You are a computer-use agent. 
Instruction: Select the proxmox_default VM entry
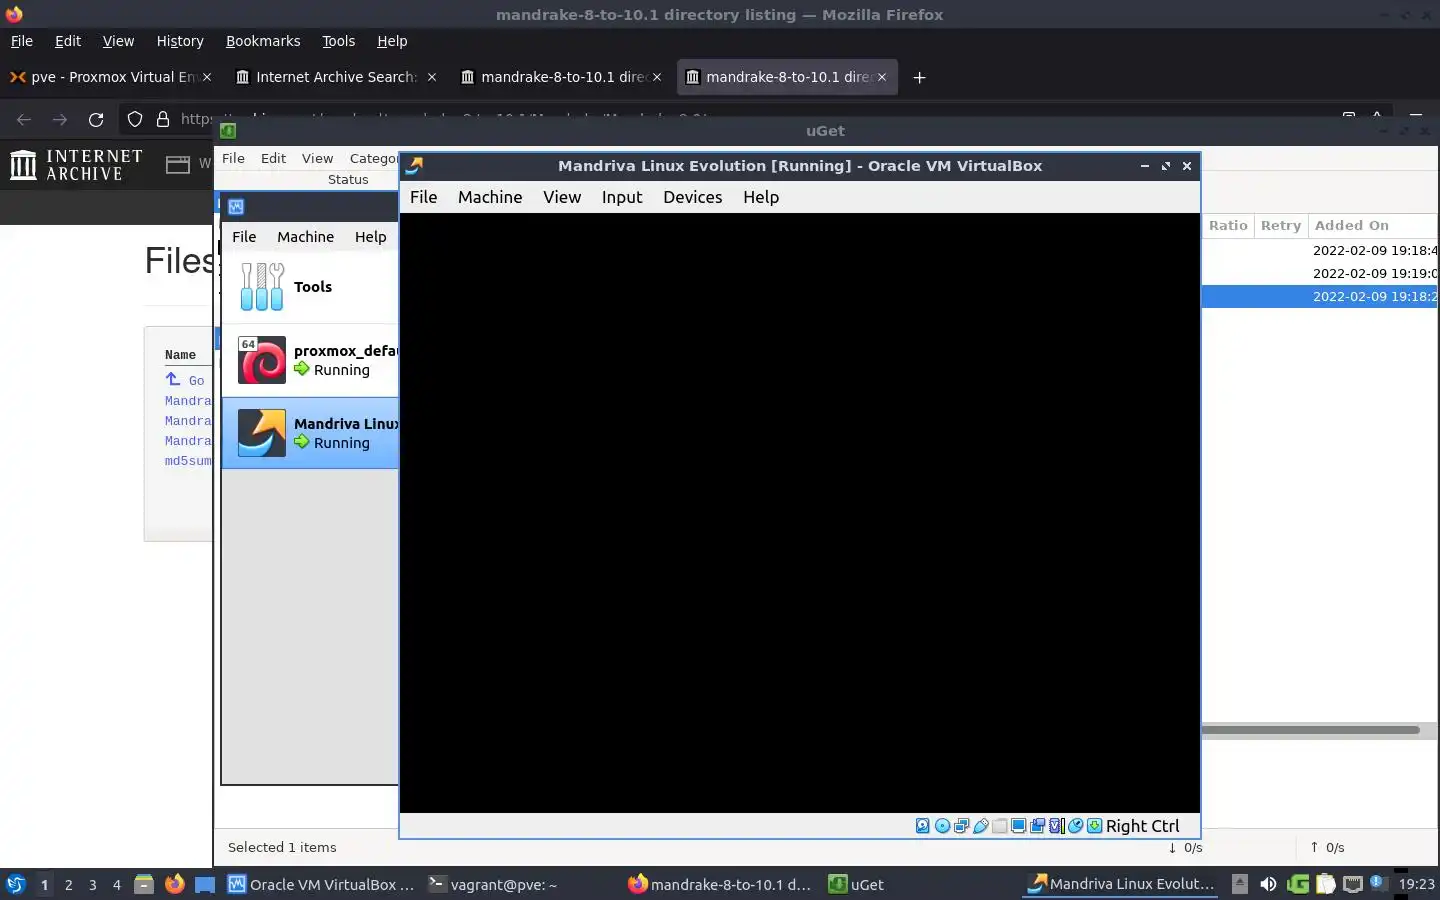pyautogui.click(x=310, y=360)
